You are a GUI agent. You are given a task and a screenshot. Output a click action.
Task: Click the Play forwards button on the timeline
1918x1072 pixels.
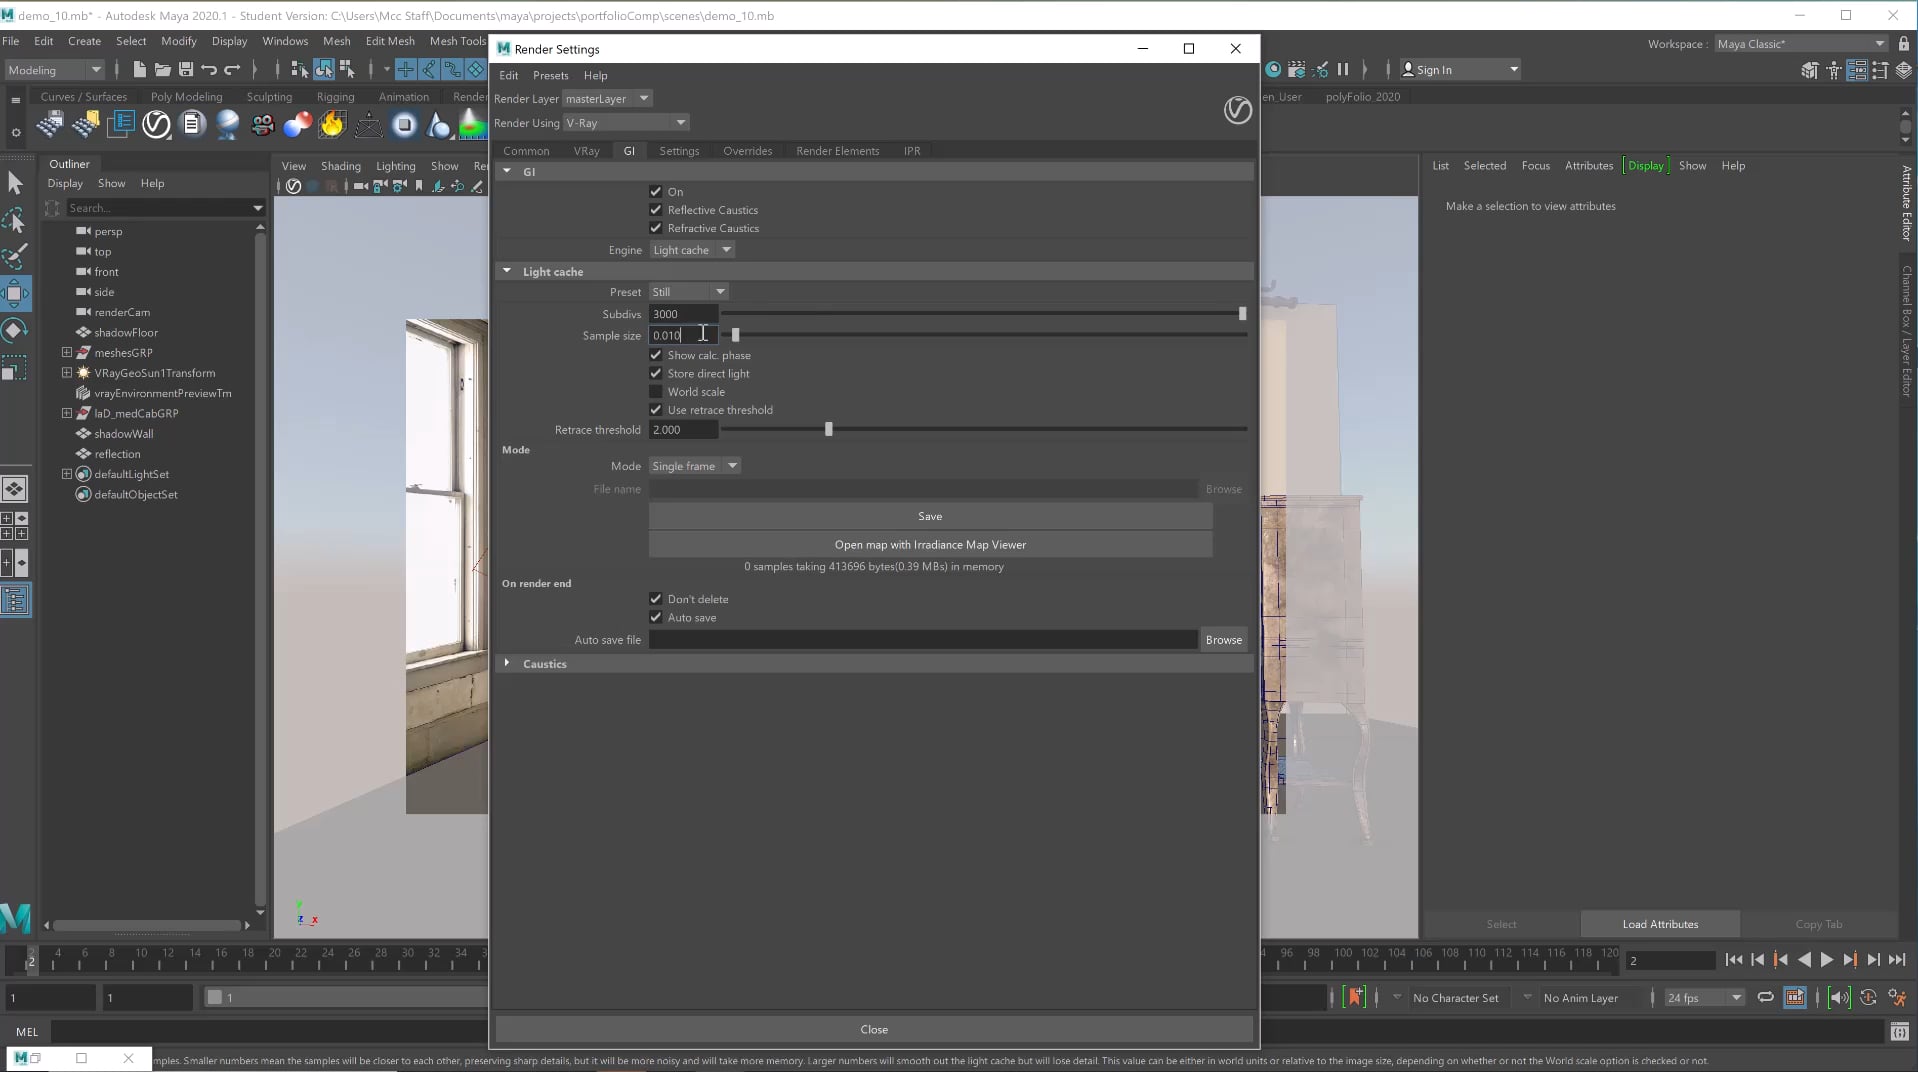coord(1827,960)
